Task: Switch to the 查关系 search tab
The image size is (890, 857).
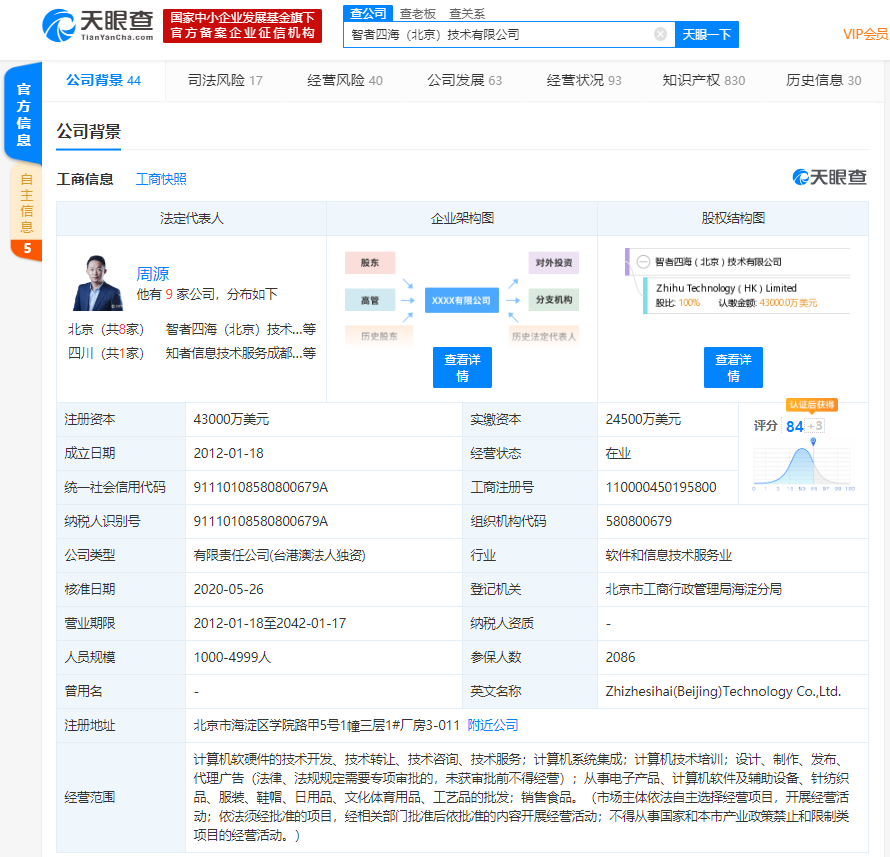Action: point(467,13)
